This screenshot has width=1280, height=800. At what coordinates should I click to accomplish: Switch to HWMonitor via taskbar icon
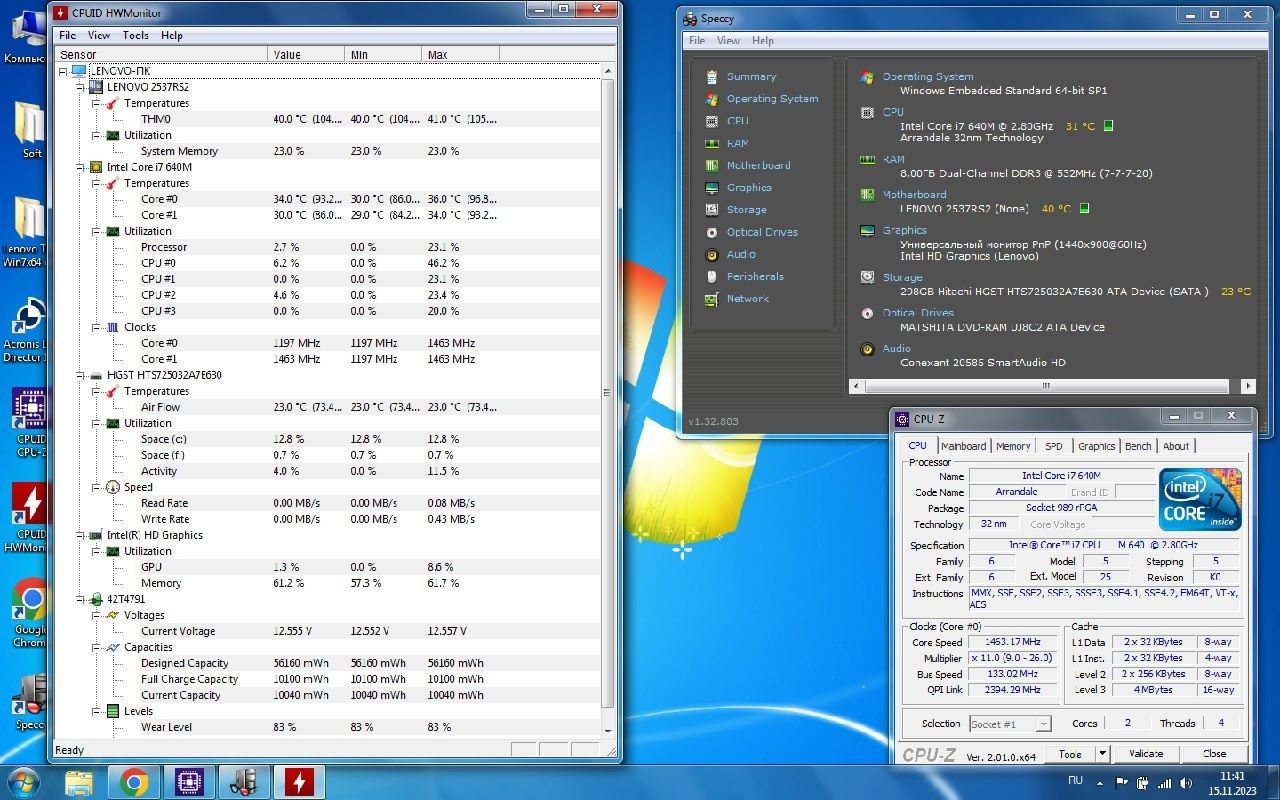(297, 782)
